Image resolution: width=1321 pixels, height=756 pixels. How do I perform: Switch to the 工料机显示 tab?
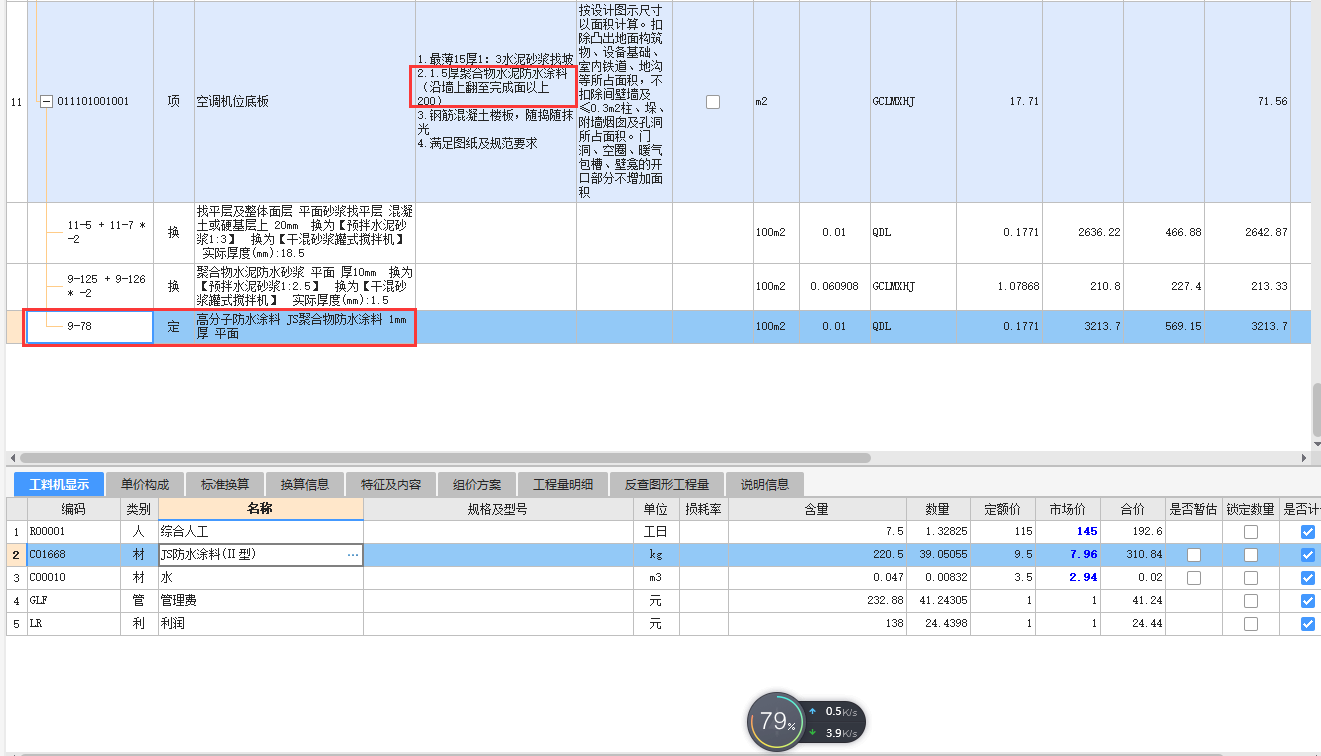[59, 485]
